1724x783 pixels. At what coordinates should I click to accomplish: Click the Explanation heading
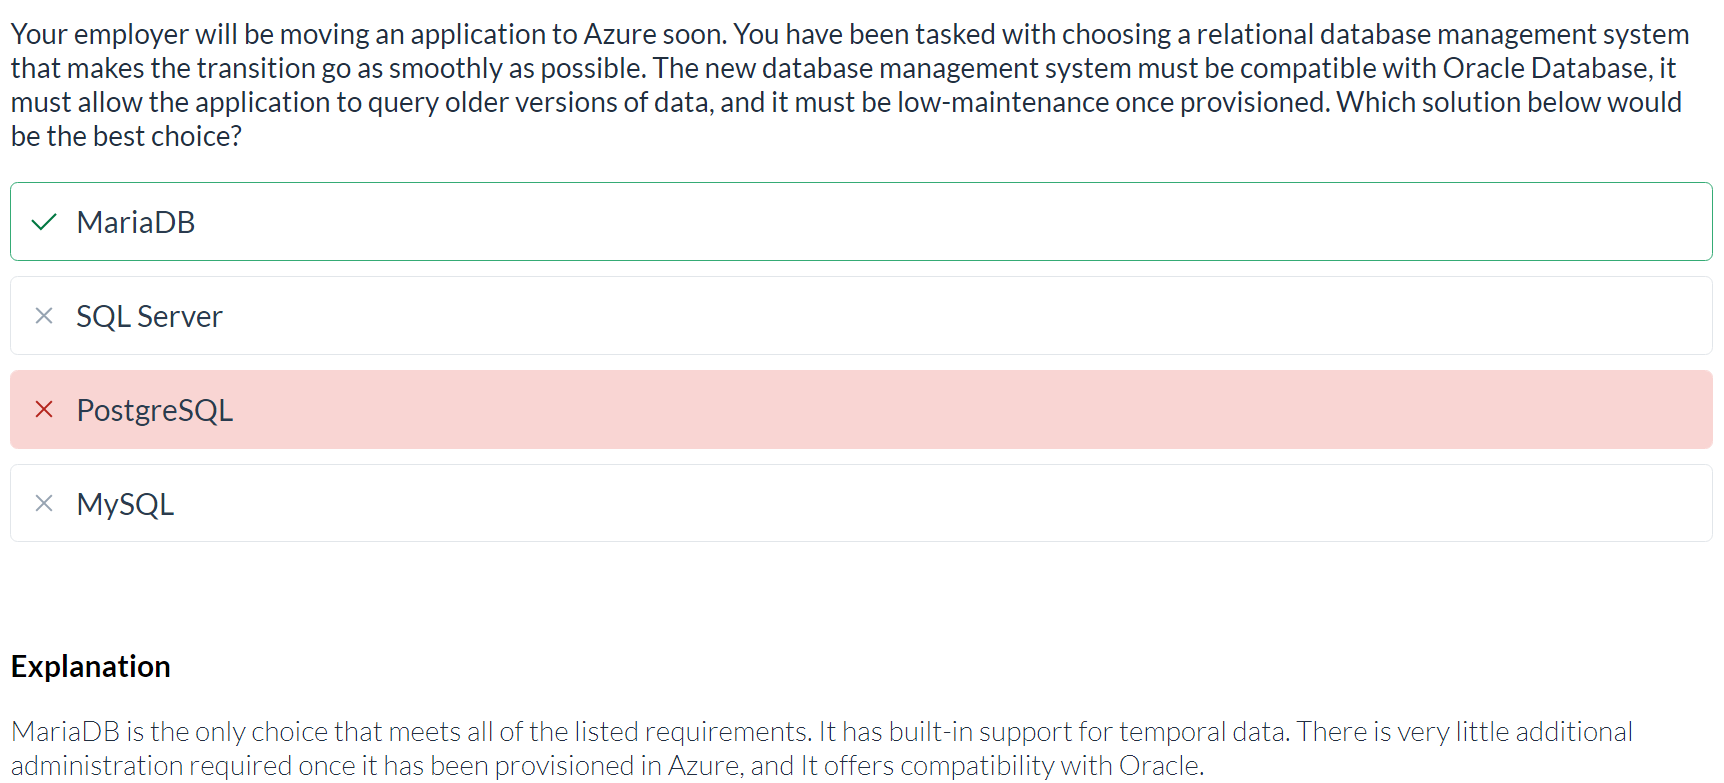click(91, 666)
